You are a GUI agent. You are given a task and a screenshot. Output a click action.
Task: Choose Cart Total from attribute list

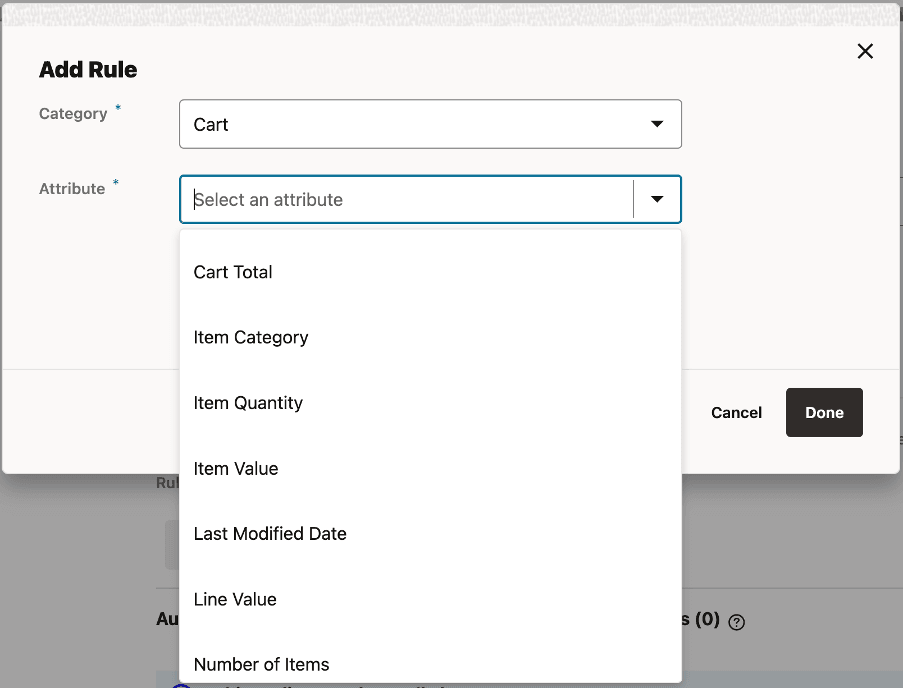click(430, 272)
